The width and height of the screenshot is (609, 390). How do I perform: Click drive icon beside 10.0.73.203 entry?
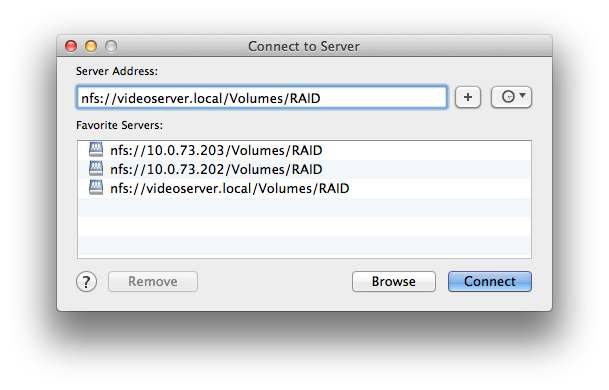pyautogui.click(x=96, y=150)
